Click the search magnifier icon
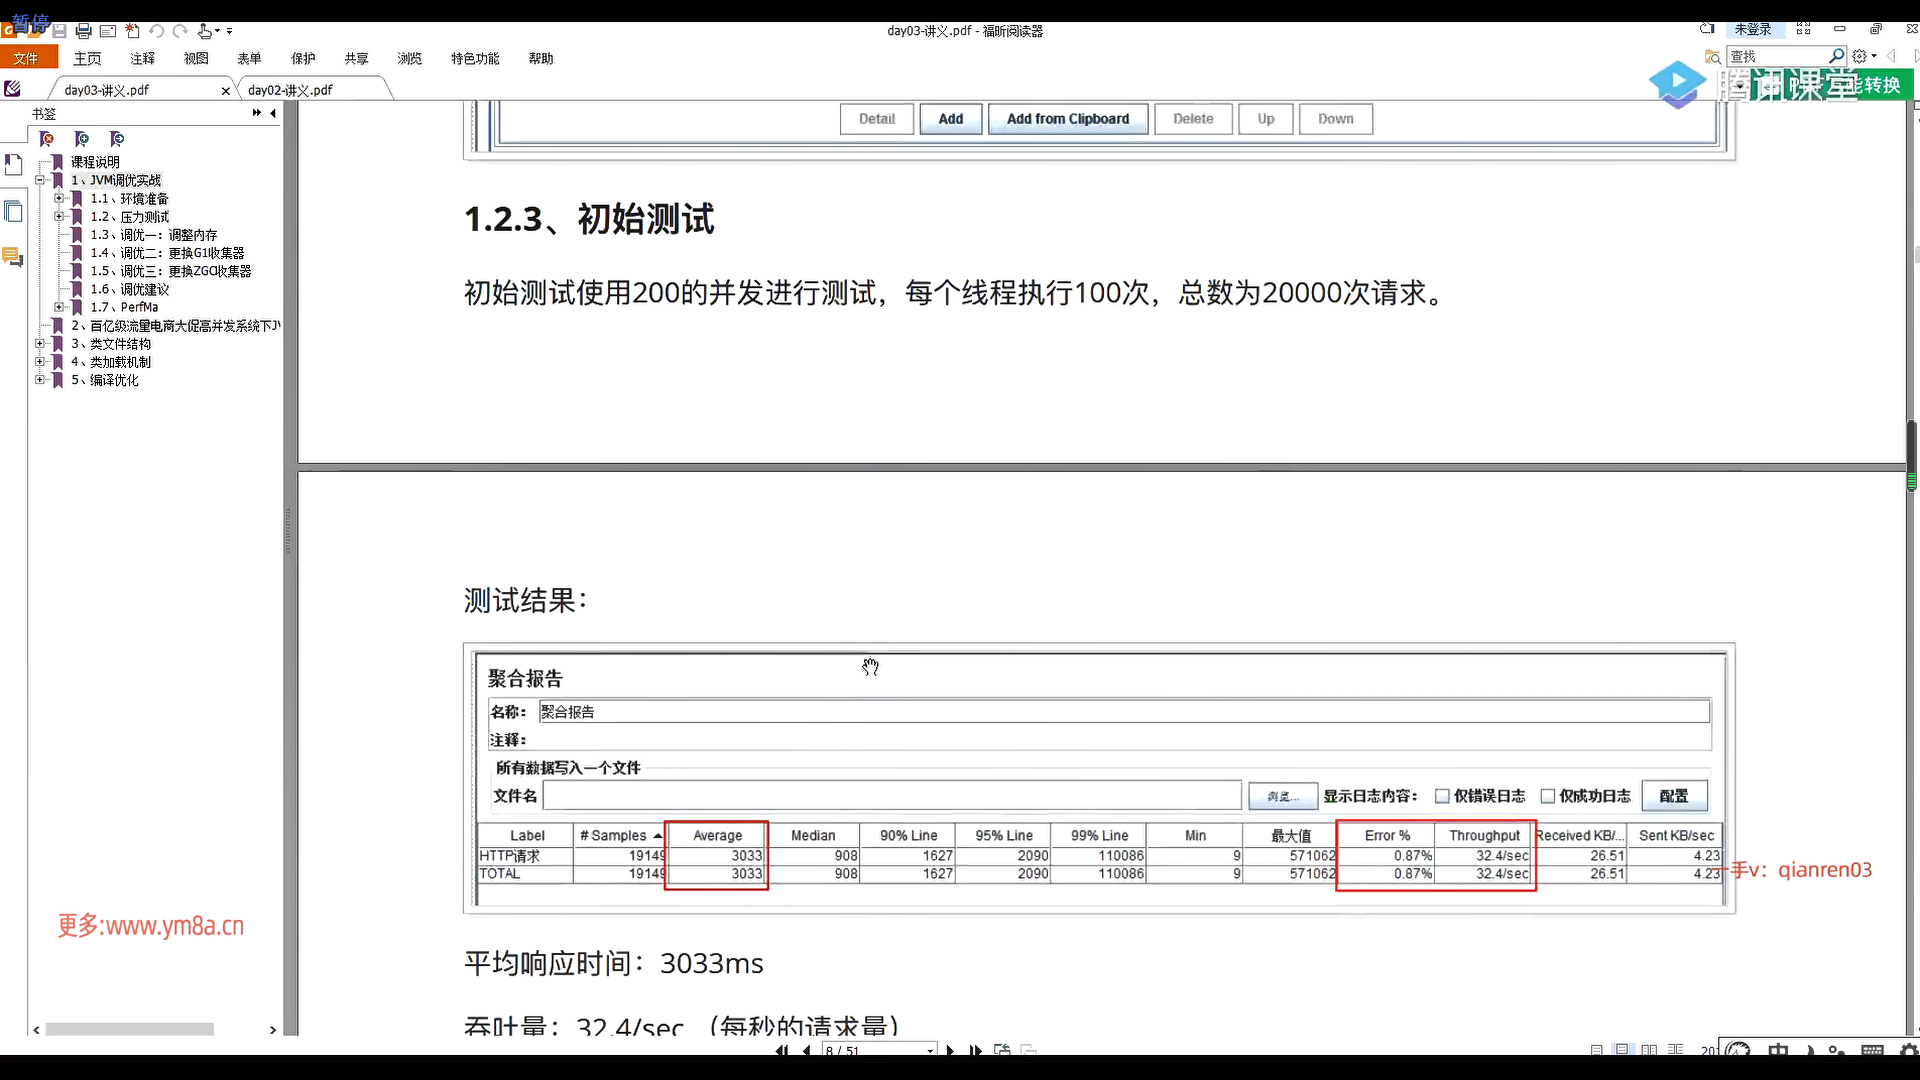Screen dimensions: 1920x1080 tap(1836, 56)
